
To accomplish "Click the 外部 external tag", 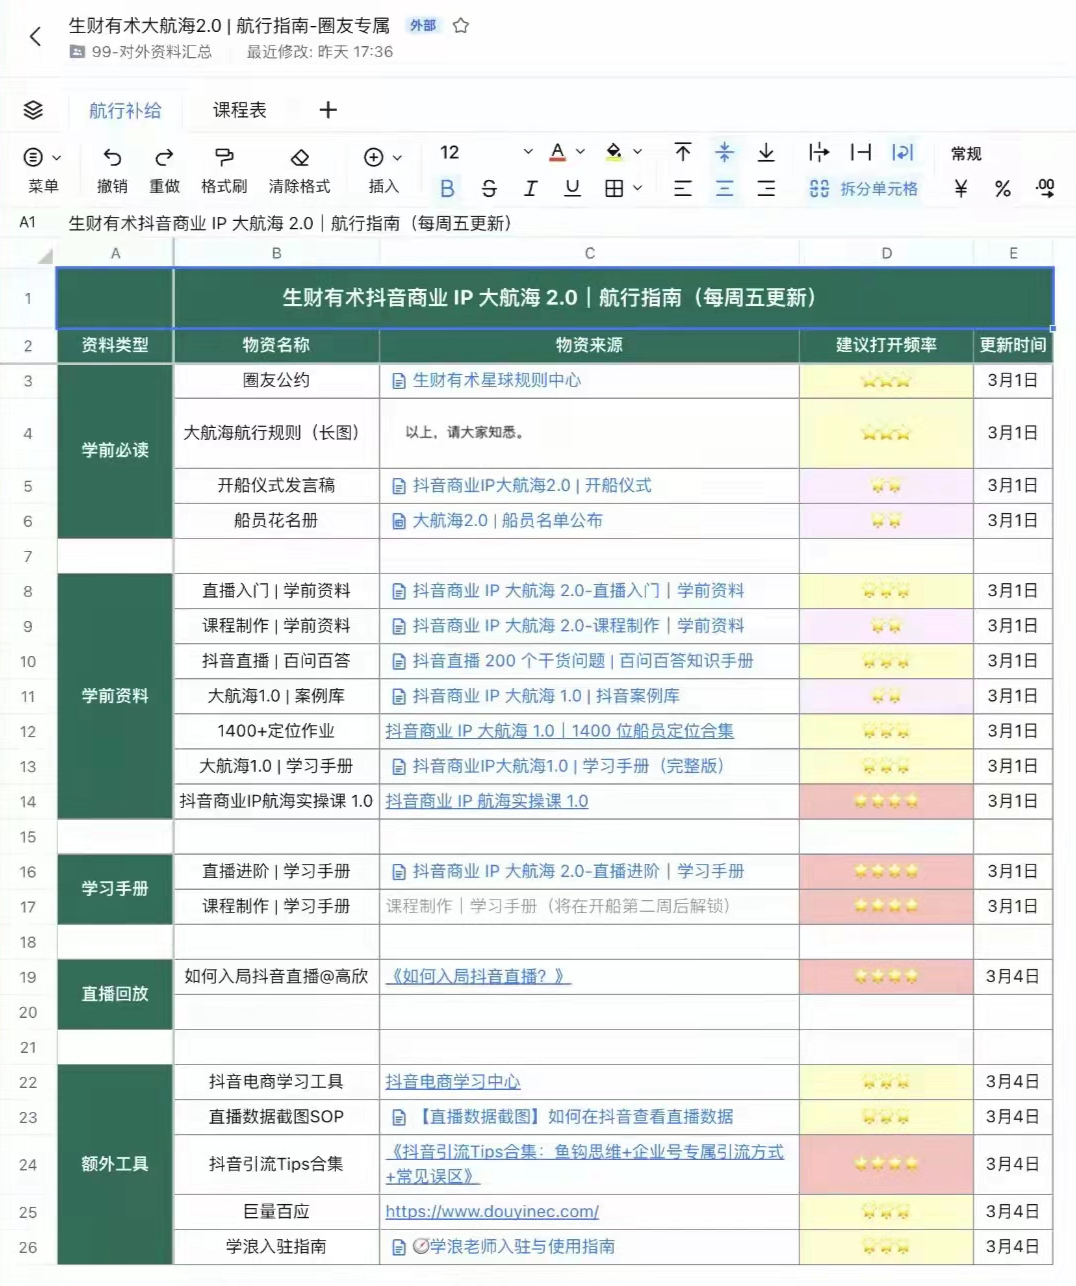I will [423, 26].
